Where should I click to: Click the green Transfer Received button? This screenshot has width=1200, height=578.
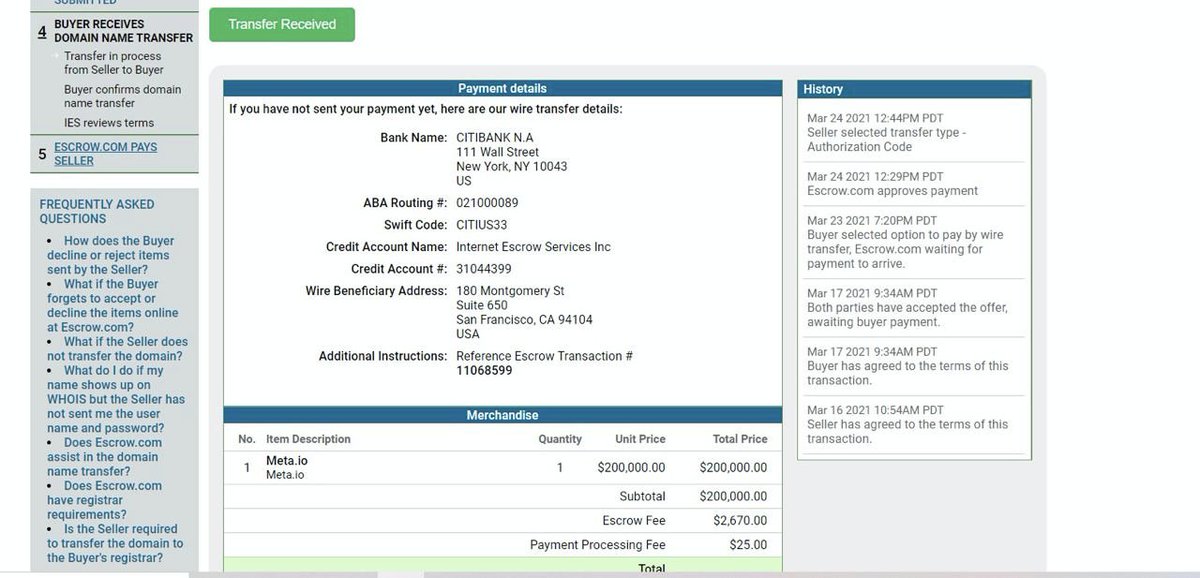[x=282, y=25]
